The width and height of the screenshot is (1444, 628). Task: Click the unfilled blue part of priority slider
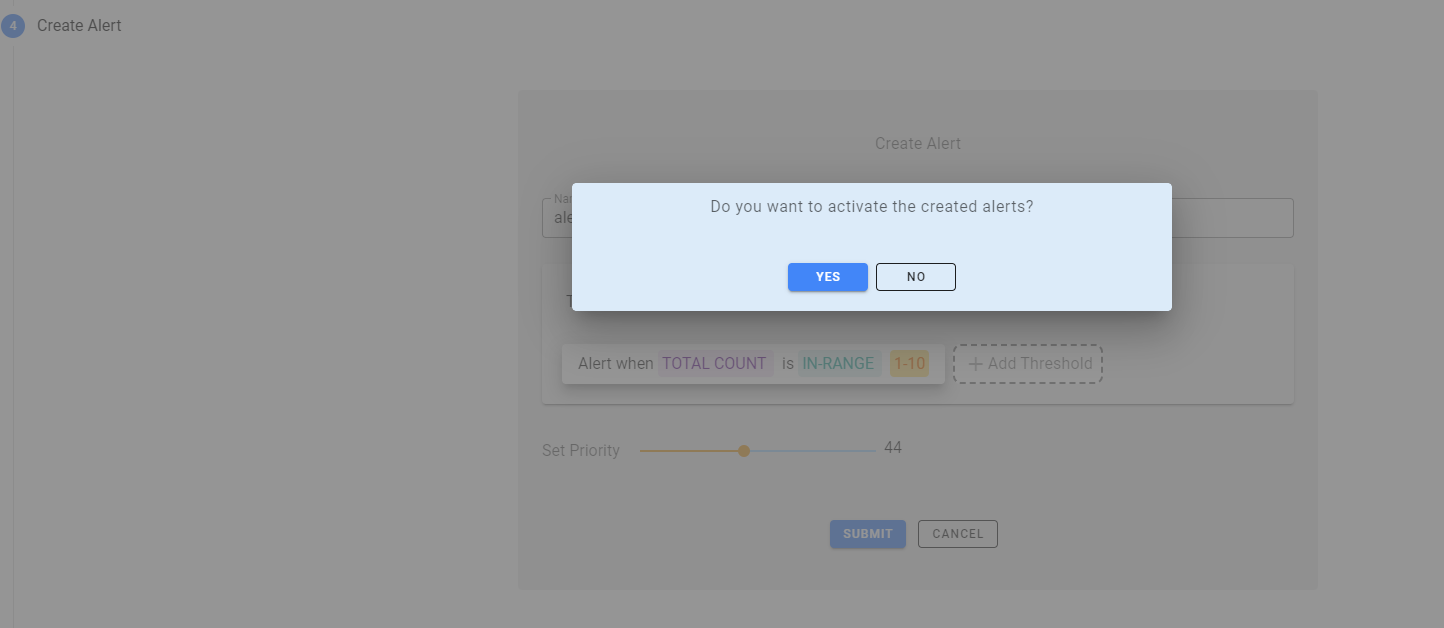(x=812, y=451)
